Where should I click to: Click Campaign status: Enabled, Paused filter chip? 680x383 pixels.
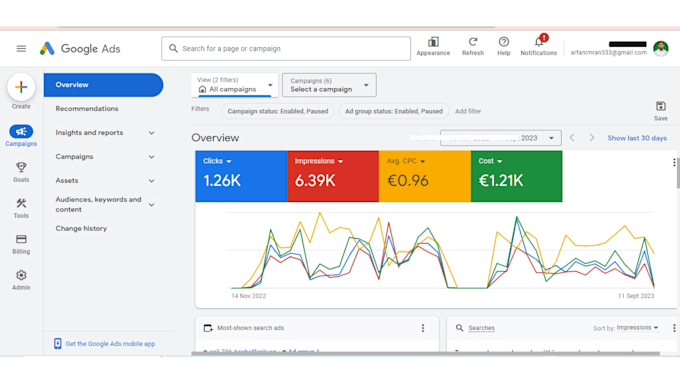tap(278, 111)
